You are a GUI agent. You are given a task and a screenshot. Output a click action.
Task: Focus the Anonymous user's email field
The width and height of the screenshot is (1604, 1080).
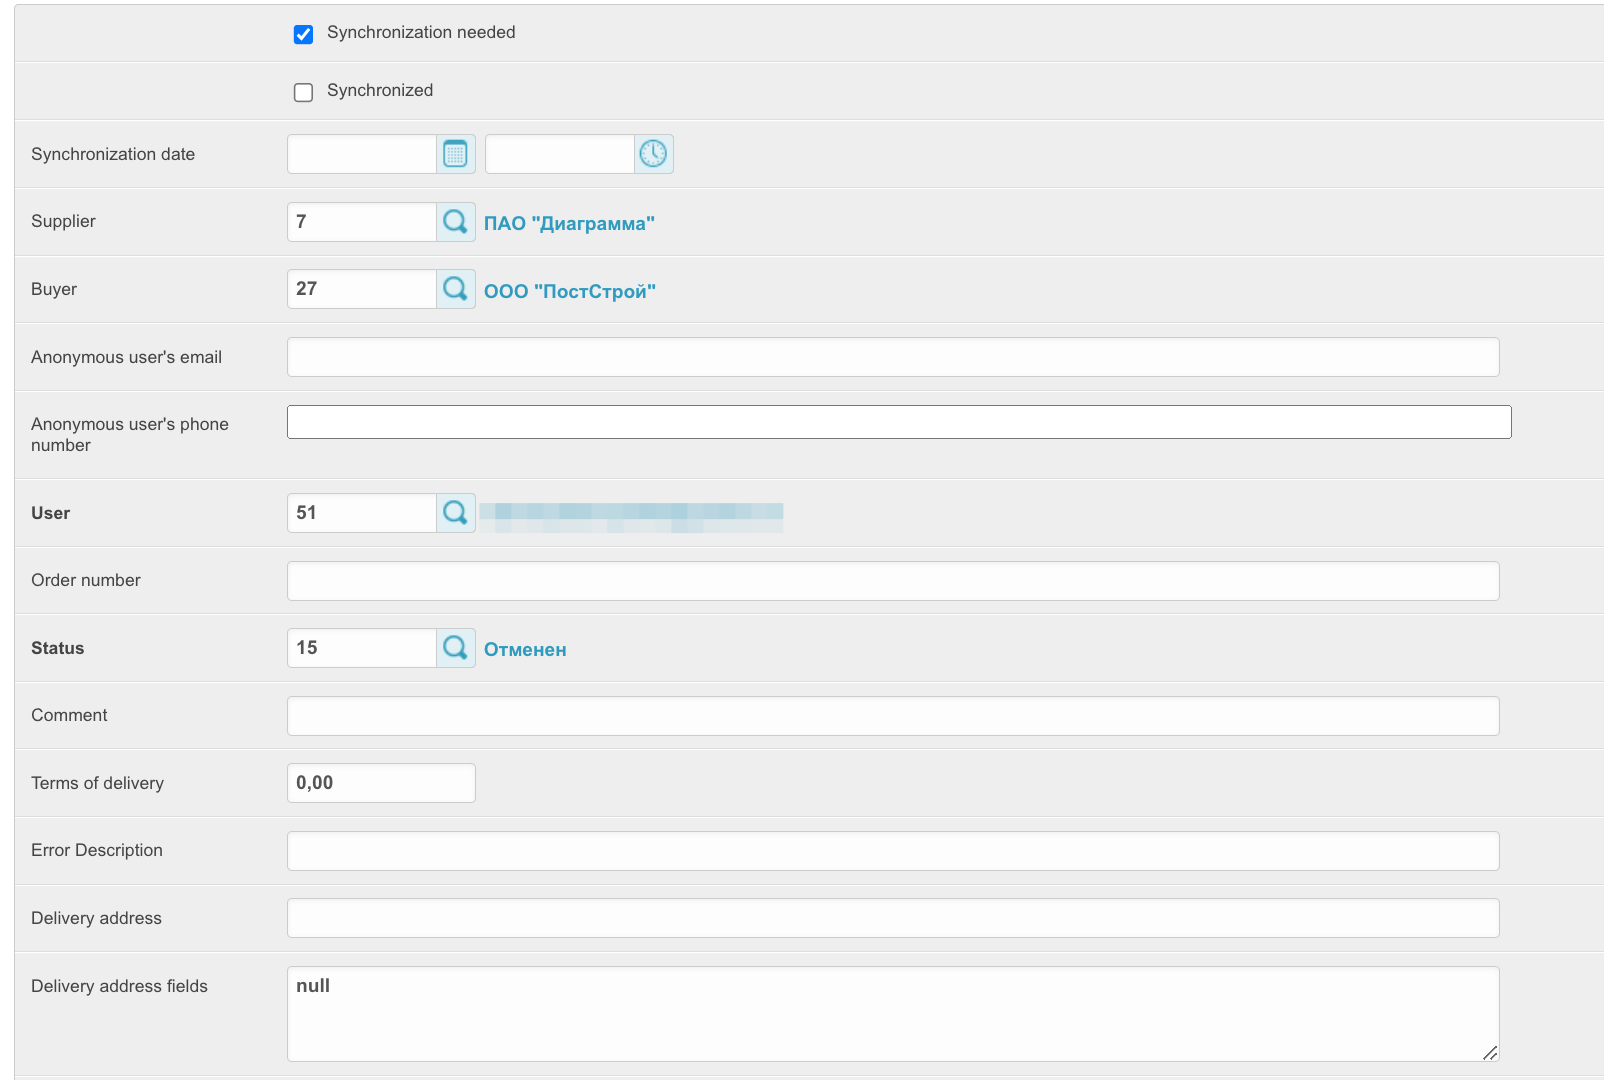[x=892, y=357]
